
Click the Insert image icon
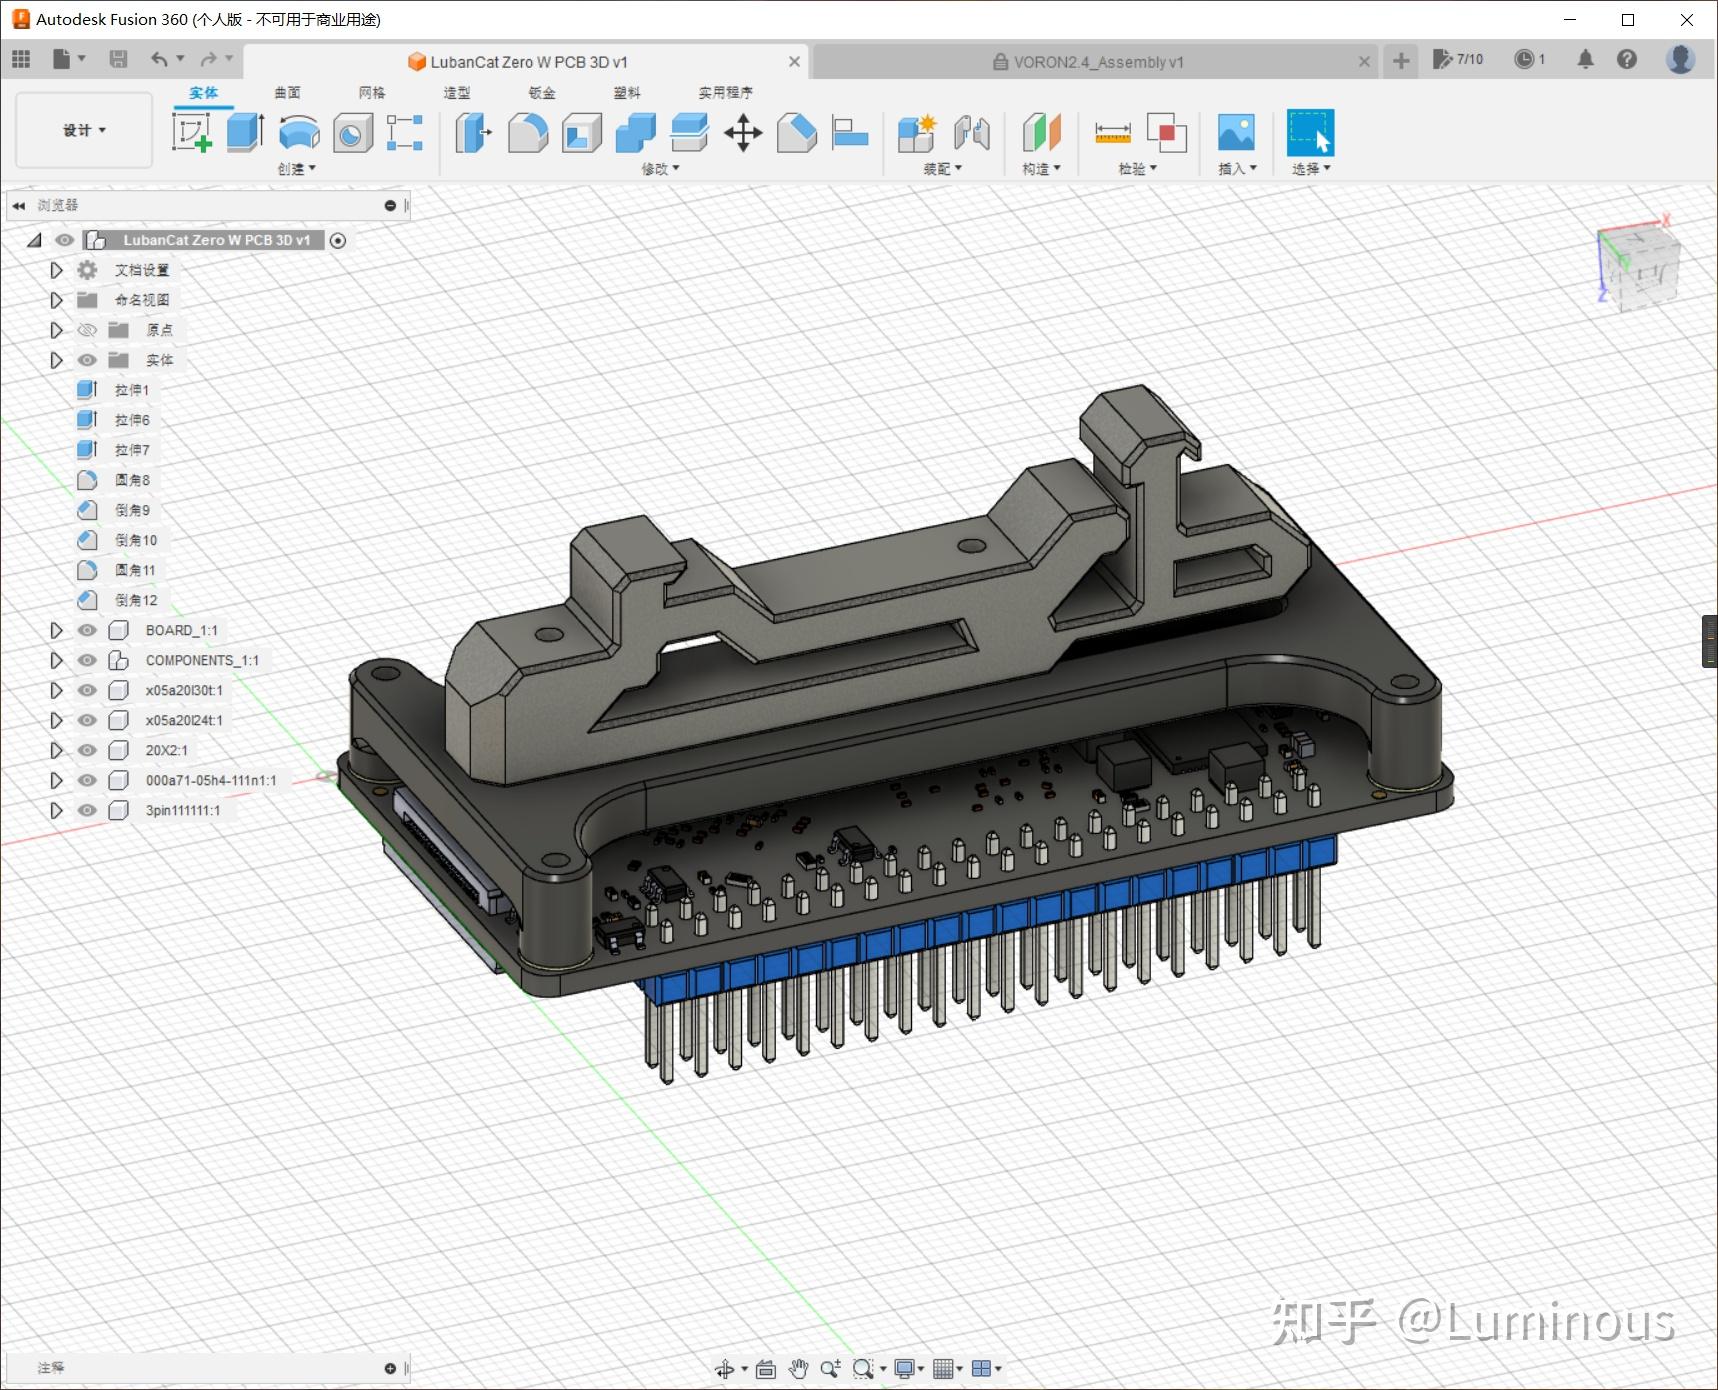pos(1236,132)
